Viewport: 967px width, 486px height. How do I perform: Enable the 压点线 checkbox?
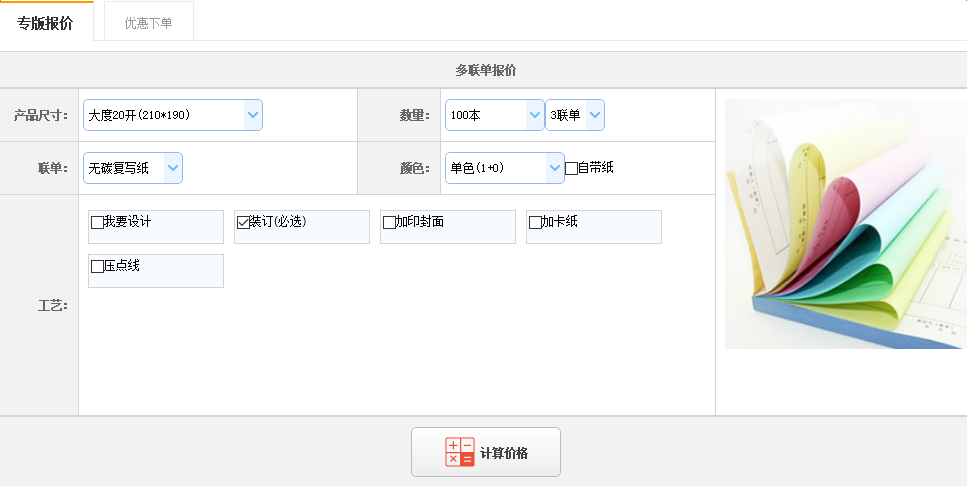click(97, 266)
